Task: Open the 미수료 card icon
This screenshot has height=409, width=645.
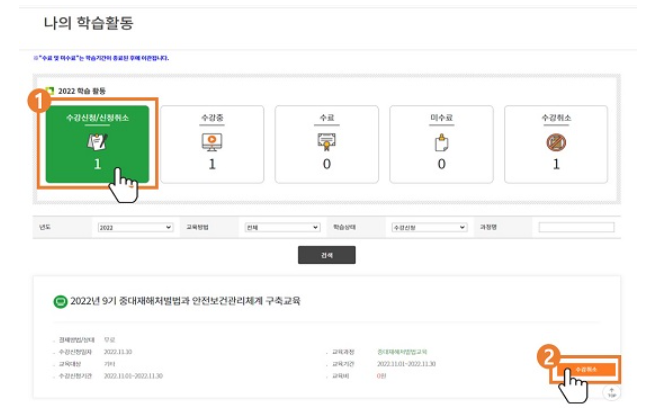Action: coord(441,144)
